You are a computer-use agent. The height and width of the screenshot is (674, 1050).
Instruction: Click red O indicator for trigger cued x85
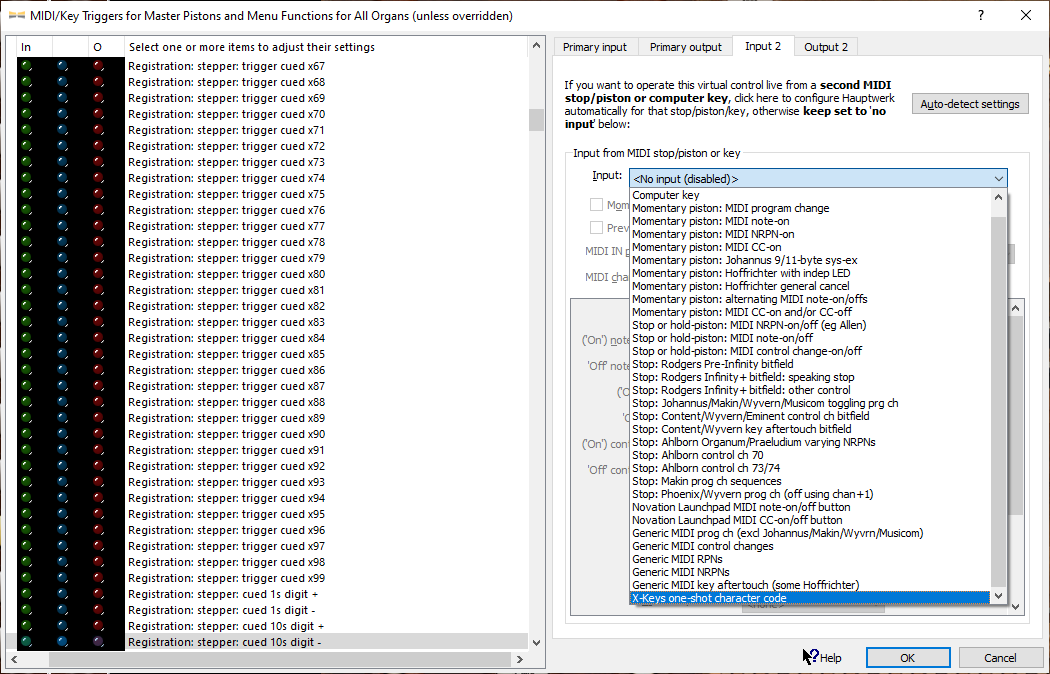[x=98, y=354]
